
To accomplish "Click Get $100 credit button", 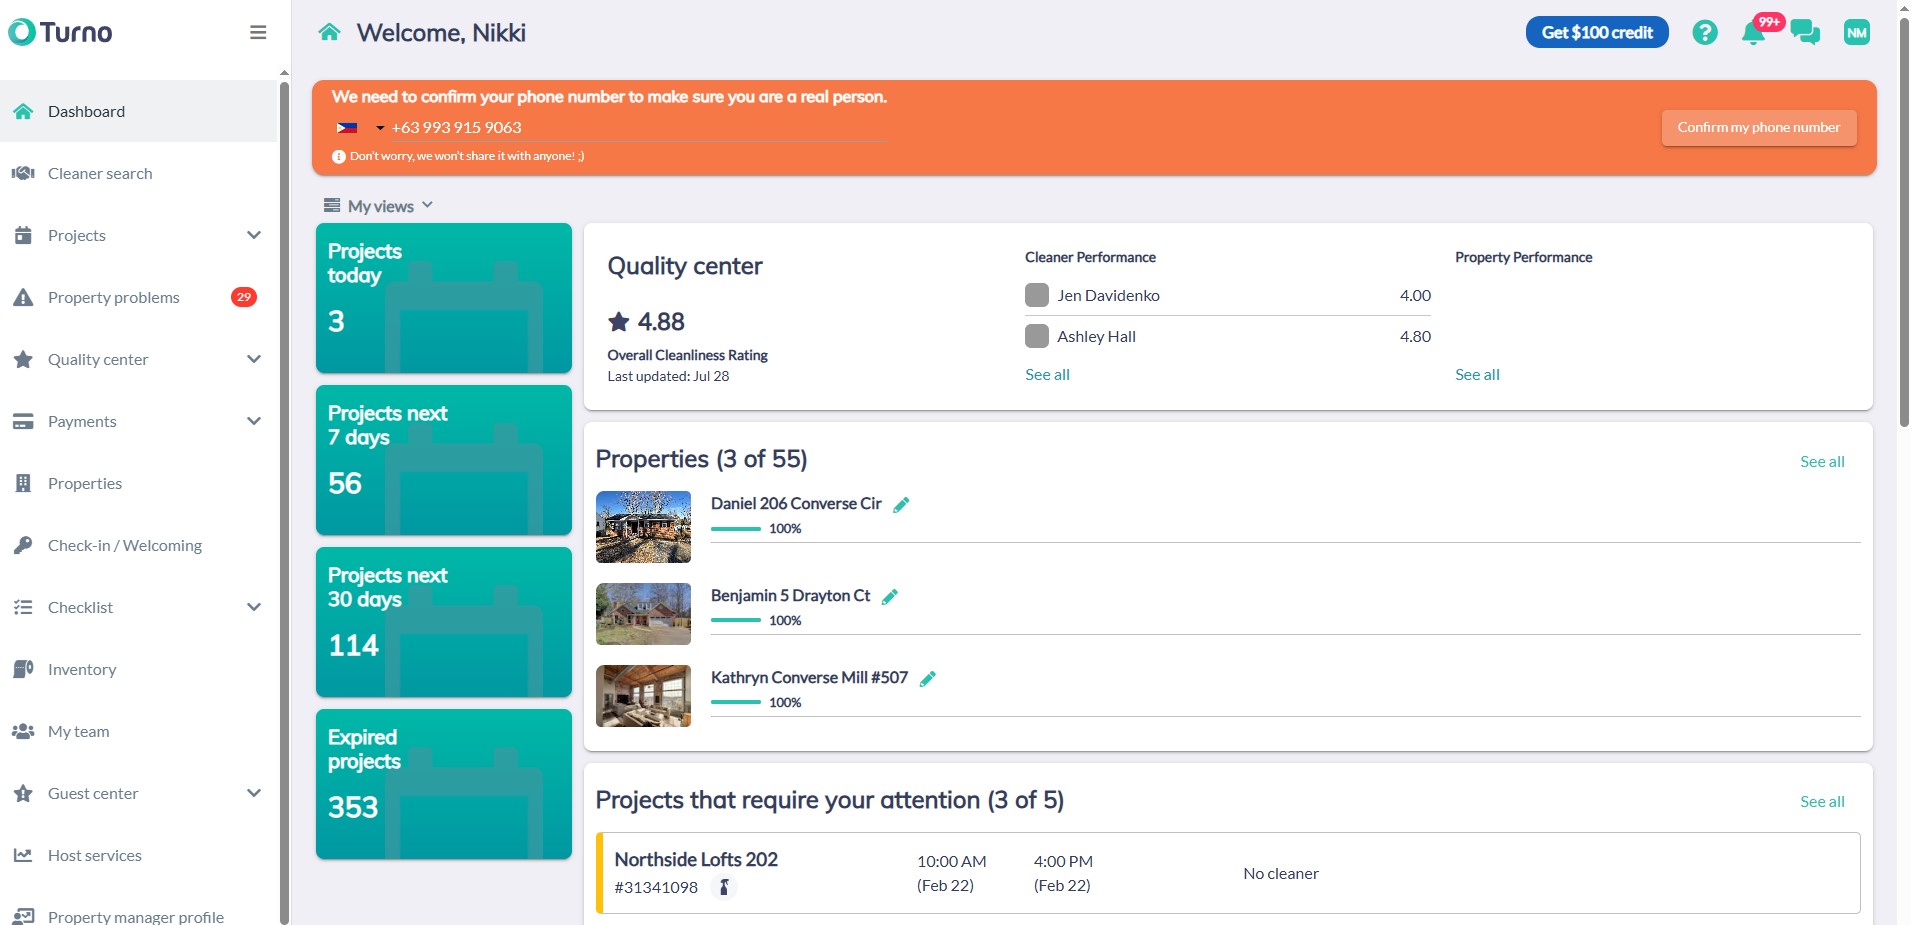I will coord(1597,33).
